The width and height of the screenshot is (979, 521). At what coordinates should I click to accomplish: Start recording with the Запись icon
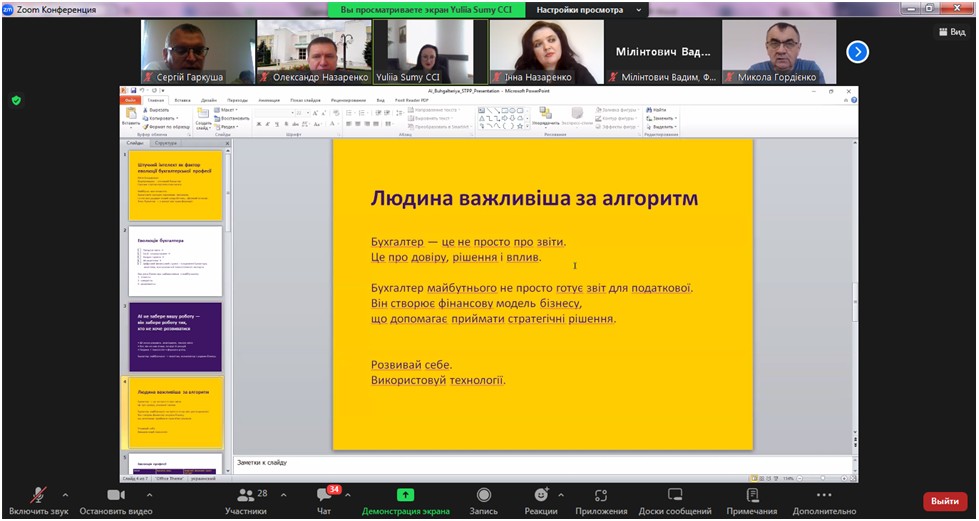(484, 495)
